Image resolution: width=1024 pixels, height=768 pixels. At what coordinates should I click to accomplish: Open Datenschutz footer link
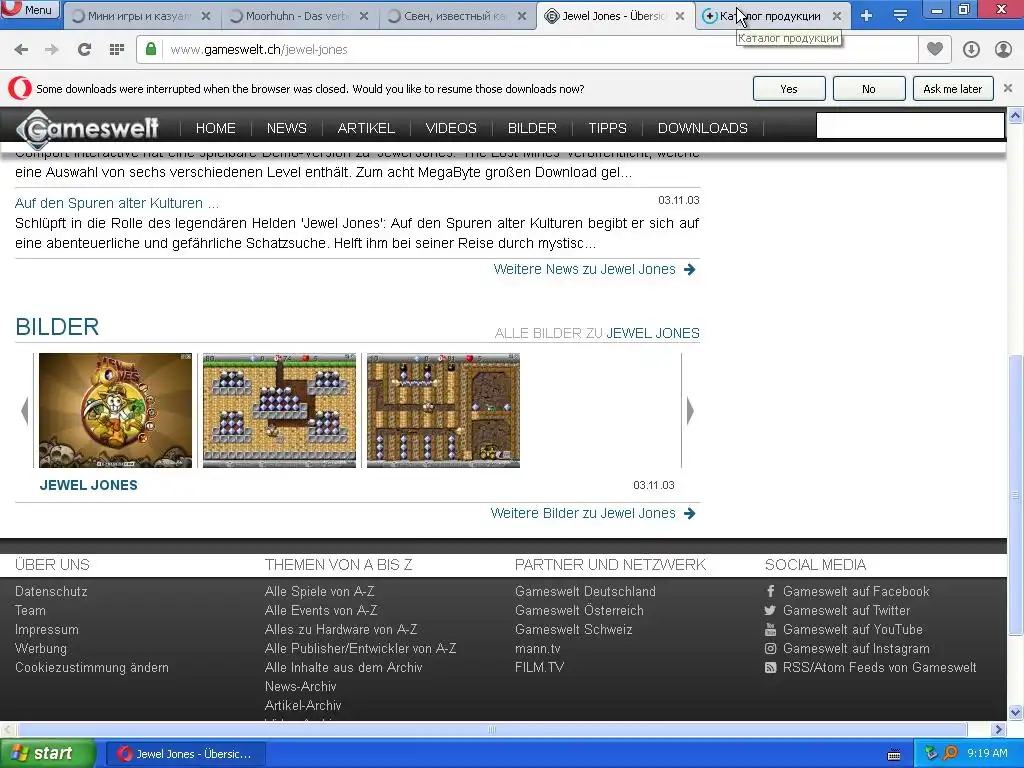(51, 592)
